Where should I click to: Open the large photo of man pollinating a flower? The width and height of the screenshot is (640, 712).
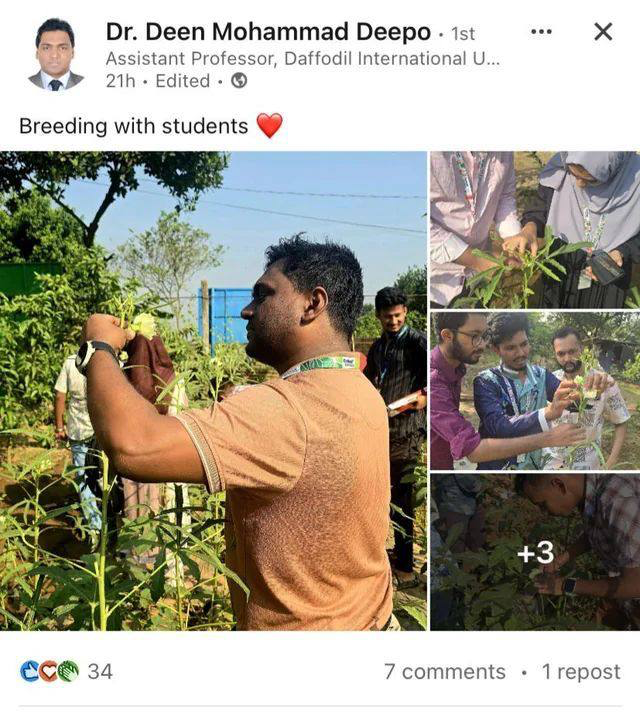point(213,391)
